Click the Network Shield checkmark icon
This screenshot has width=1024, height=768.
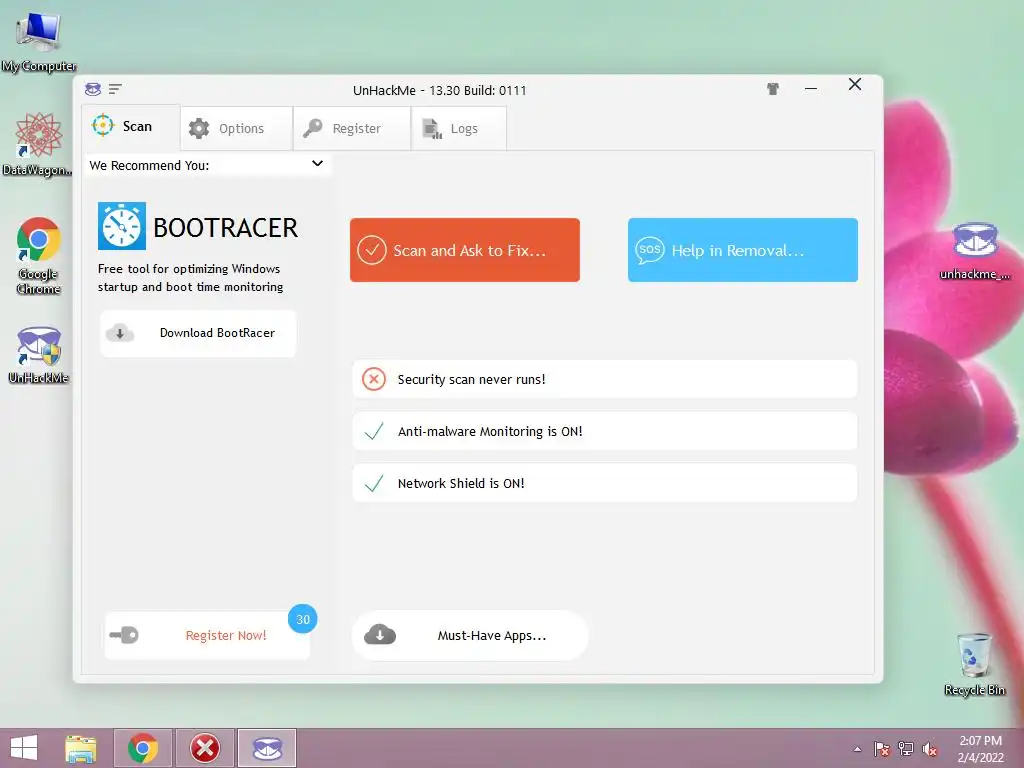[374, 483]
